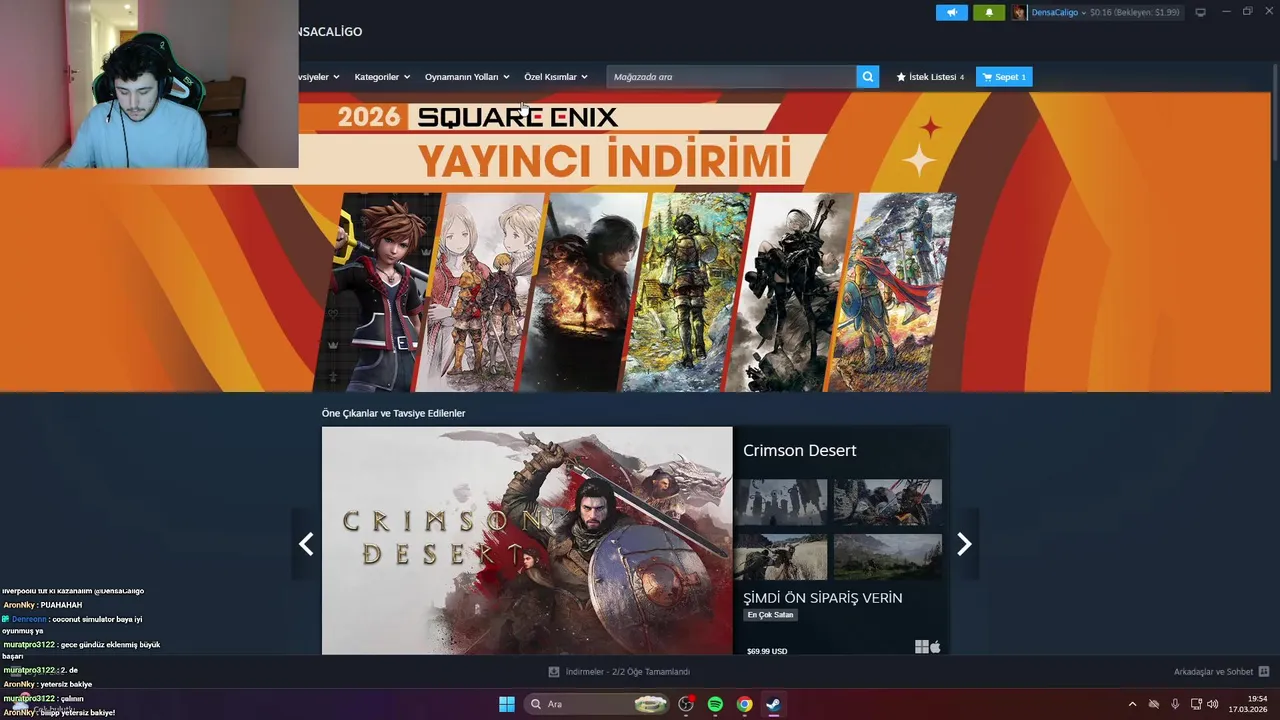1280x720 pixels.
Task: Click the Windows taskbar search box
Action: click(598, 704)
